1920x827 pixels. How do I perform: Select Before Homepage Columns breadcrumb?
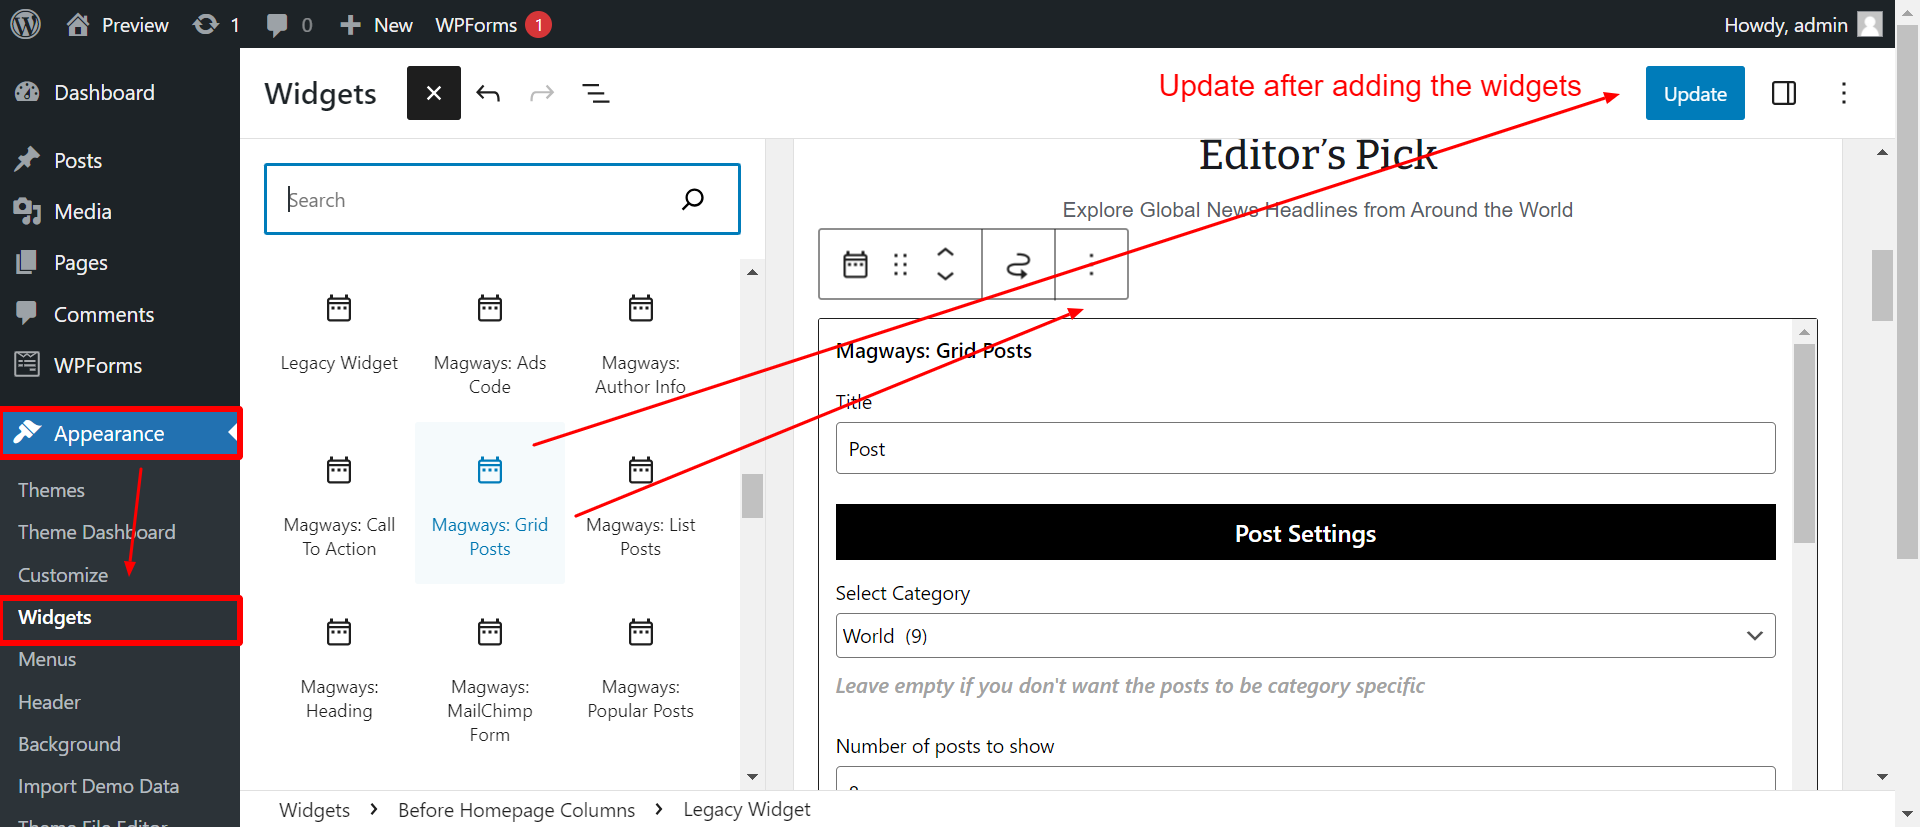(x=516, y=810)
